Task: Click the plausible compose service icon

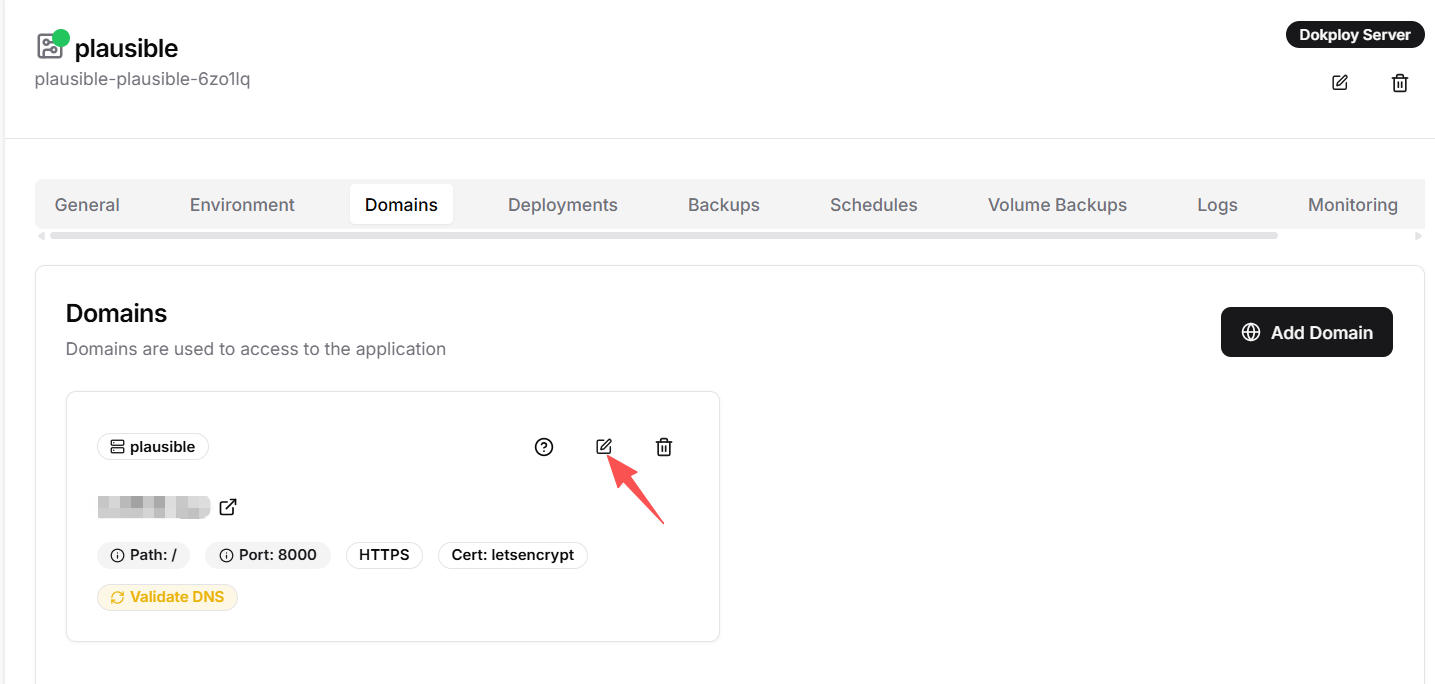Action: click(50, 46)
